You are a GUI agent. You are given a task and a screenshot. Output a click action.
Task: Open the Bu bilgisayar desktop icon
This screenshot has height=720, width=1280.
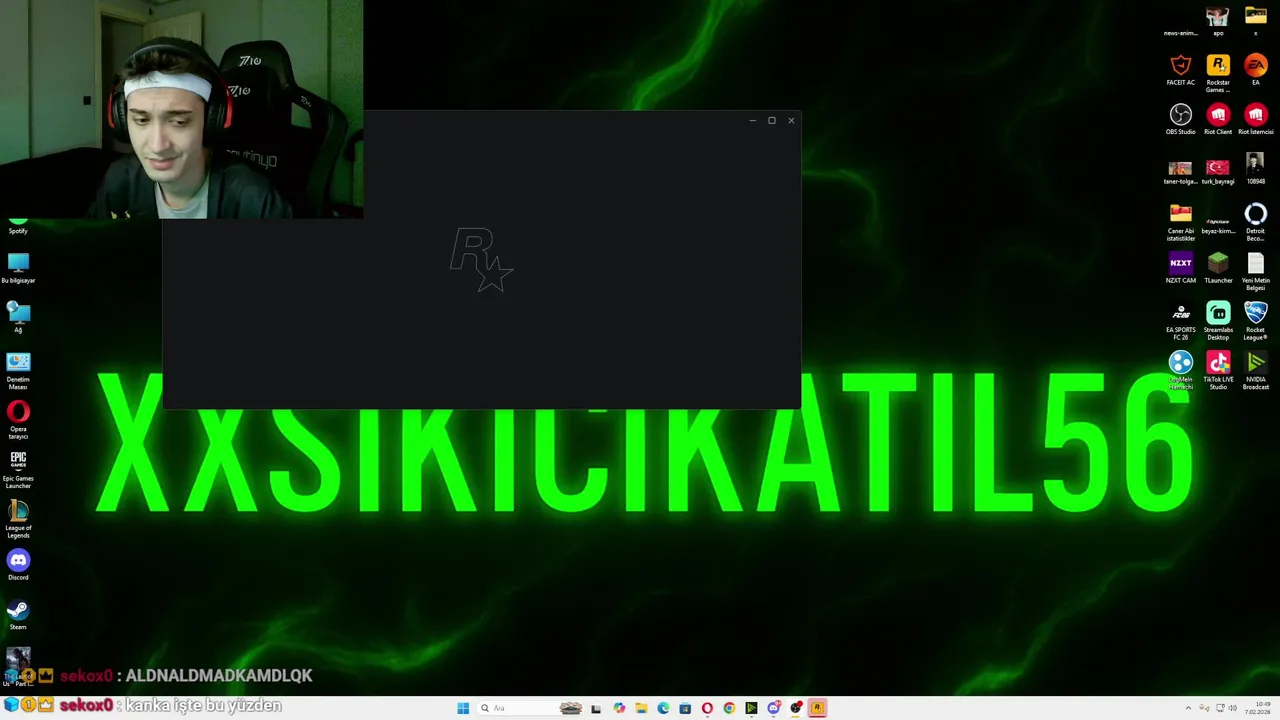(18, 268)
